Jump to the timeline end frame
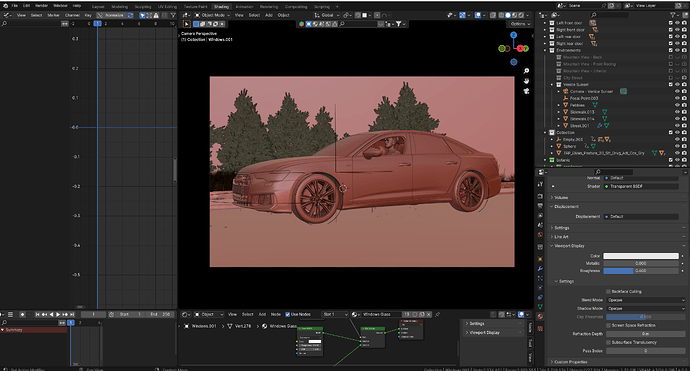 pos(72,315)
